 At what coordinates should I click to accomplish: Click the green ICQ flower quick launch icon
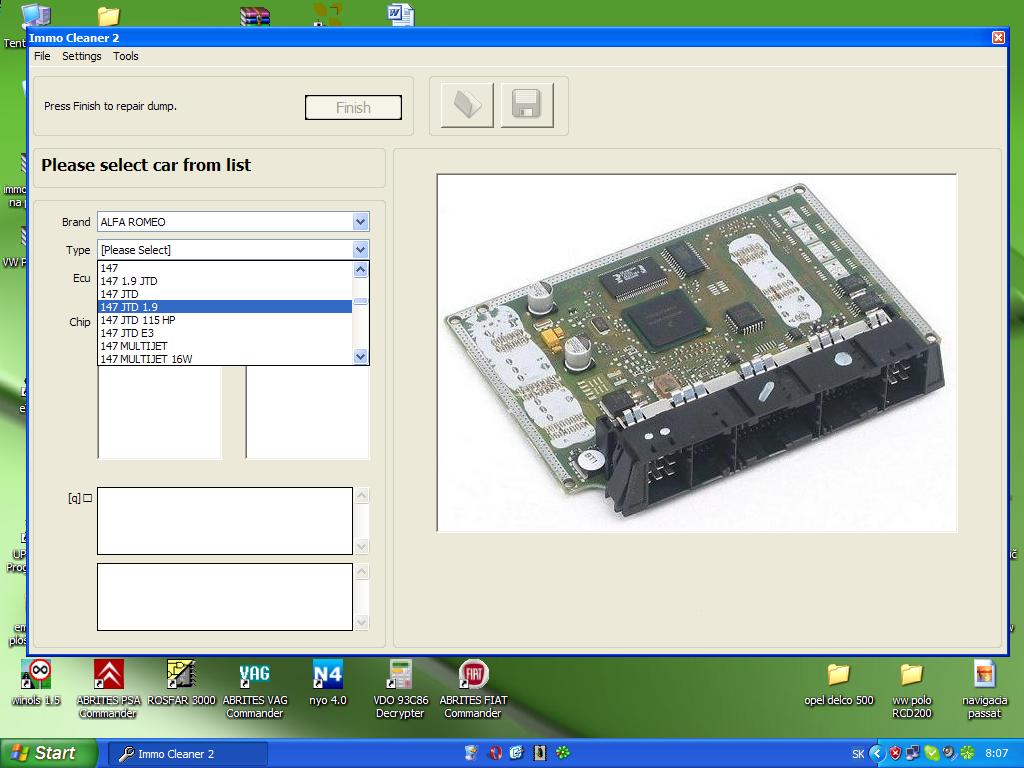click(562, 753)
